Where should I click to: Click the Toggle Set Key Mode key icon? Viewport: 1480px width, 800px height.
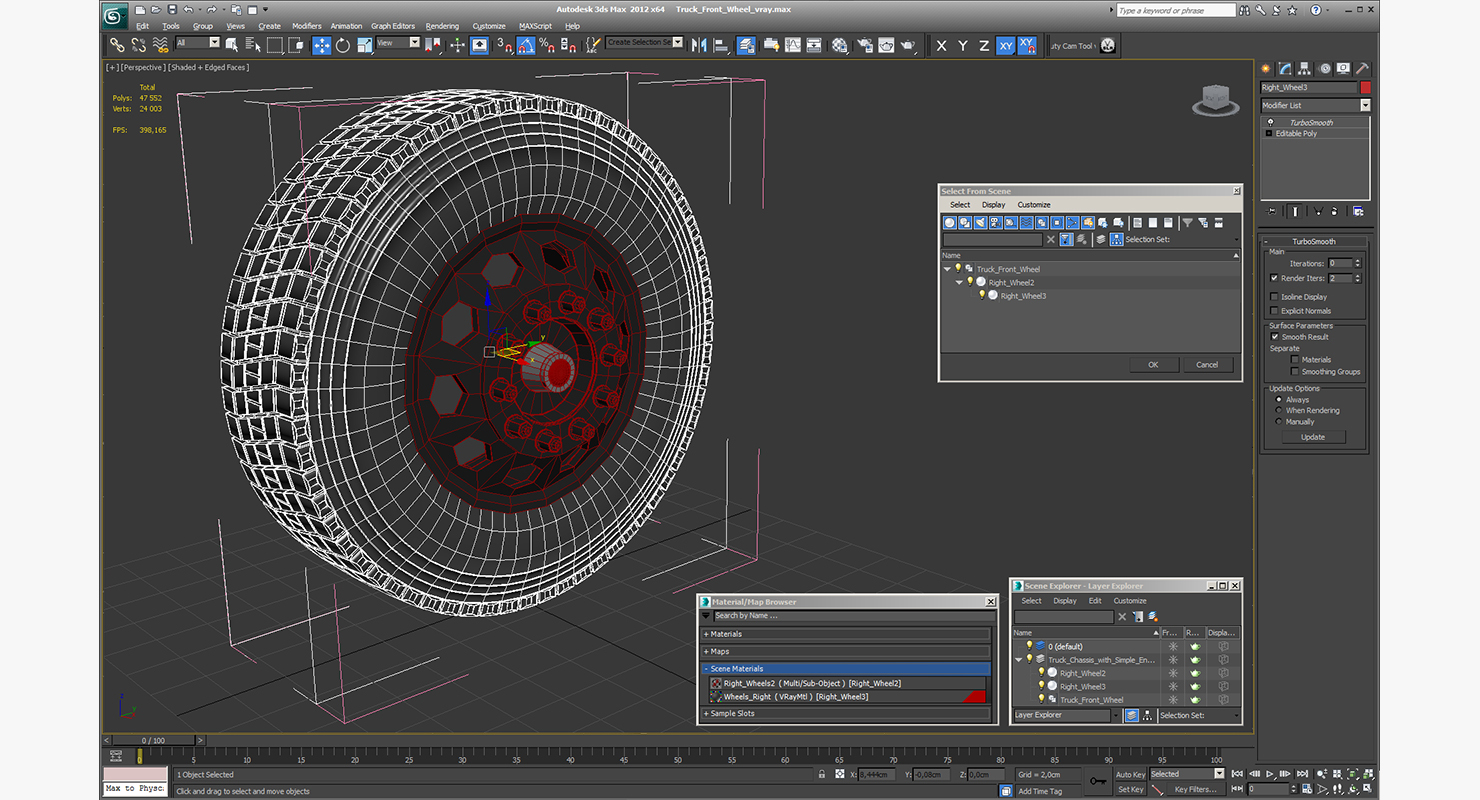coord(1098,781)
